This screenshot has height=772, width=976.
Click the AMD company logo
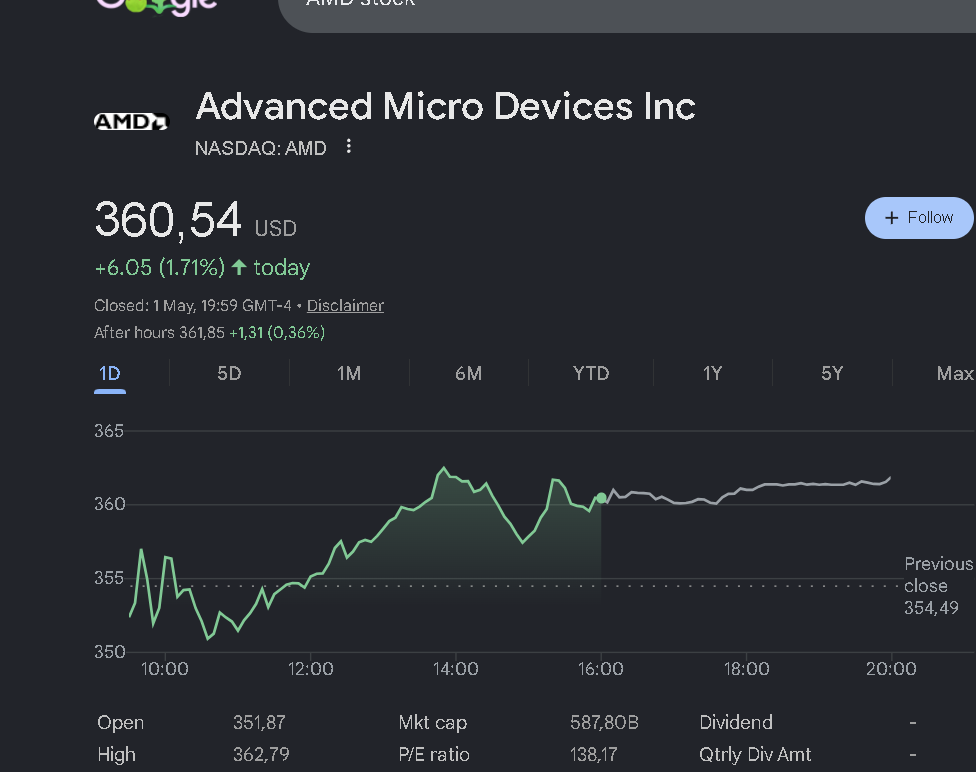coord(131,121)
